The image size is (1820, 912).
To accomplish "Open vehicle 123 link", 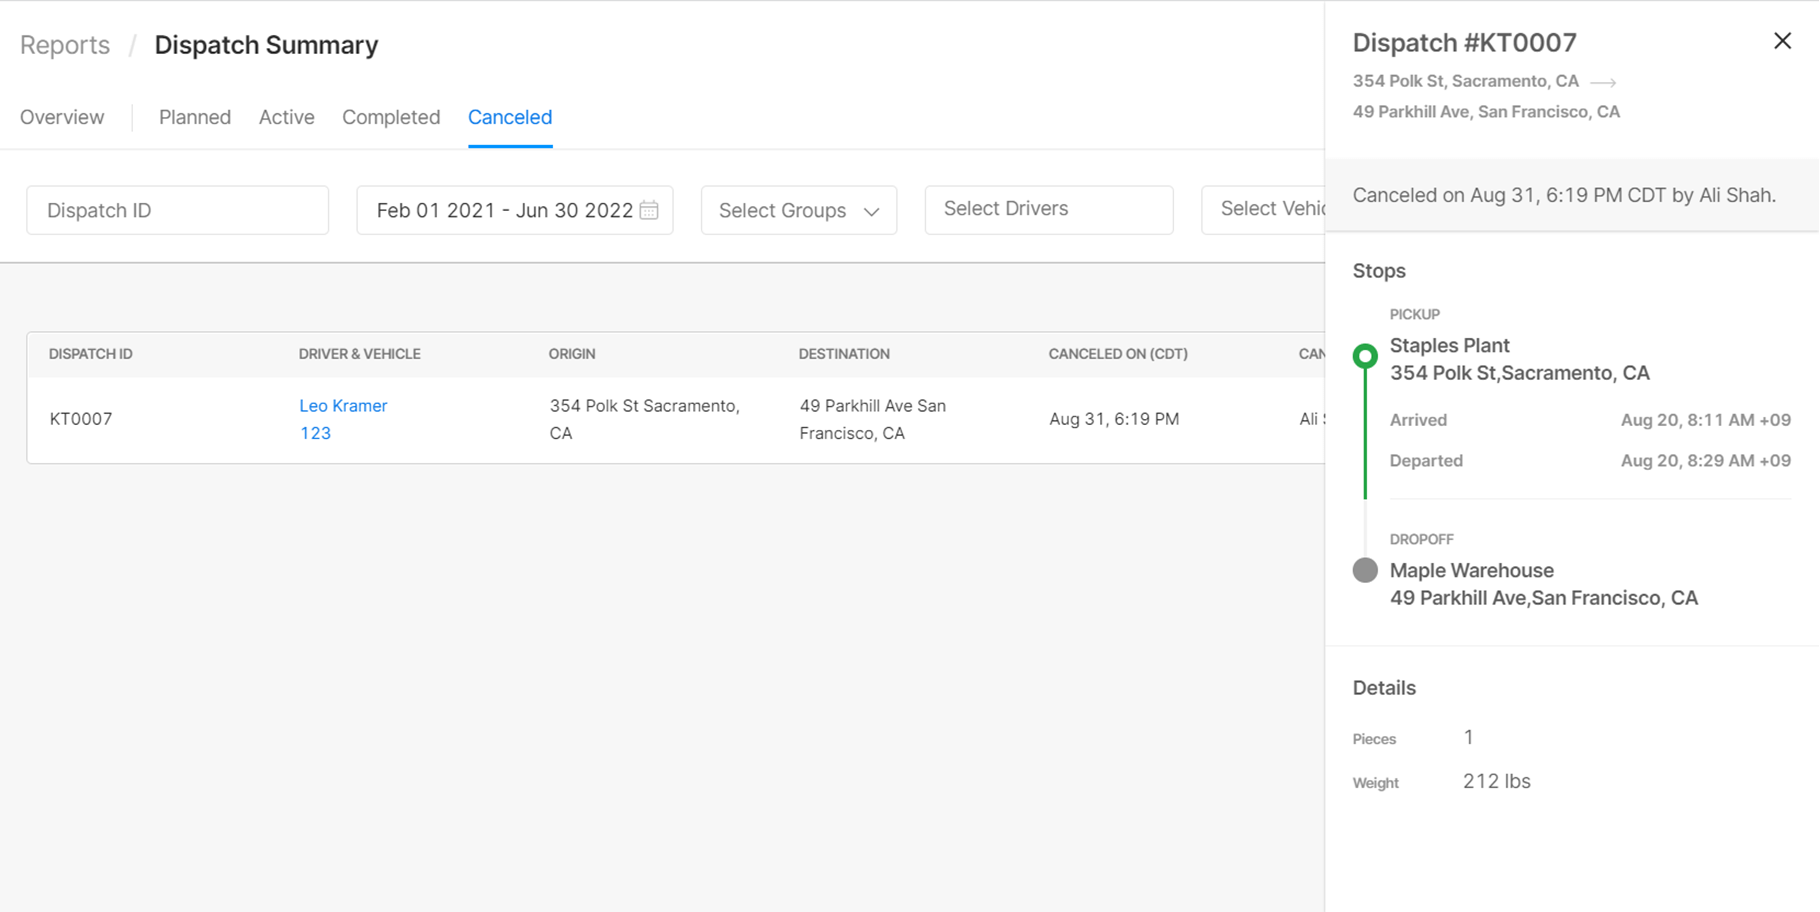I will (315, 433).
